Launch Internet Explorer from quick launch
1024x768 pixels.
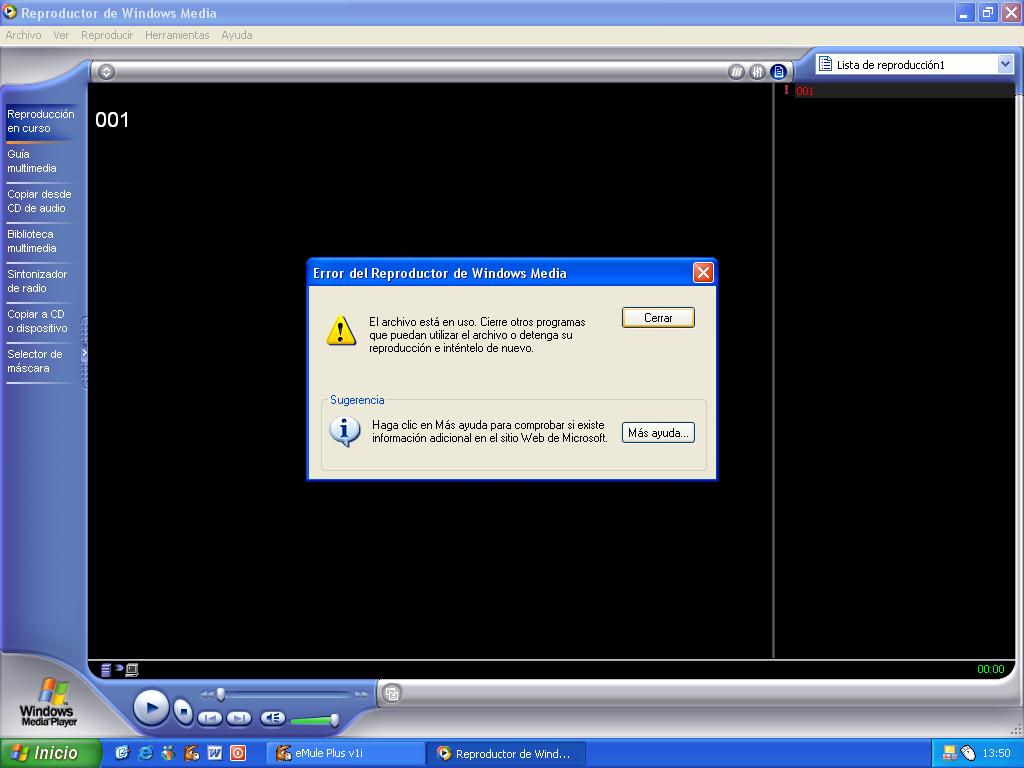(145, 753)
